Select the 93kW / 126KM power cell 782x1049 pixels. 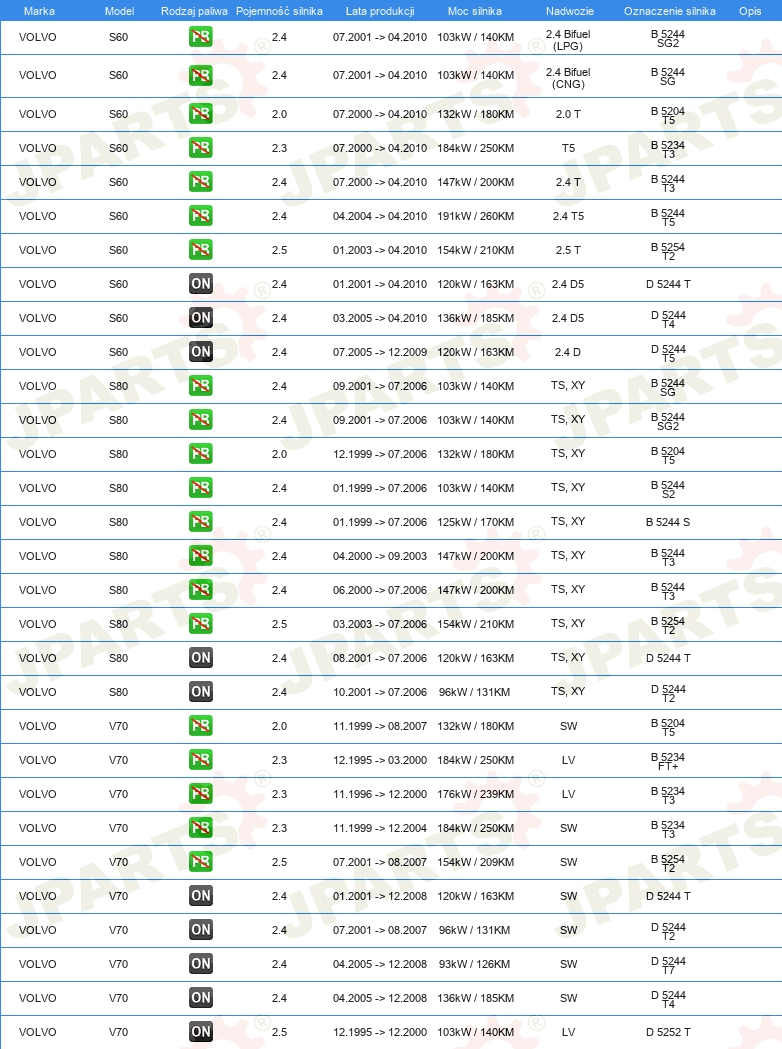(474, 964)
